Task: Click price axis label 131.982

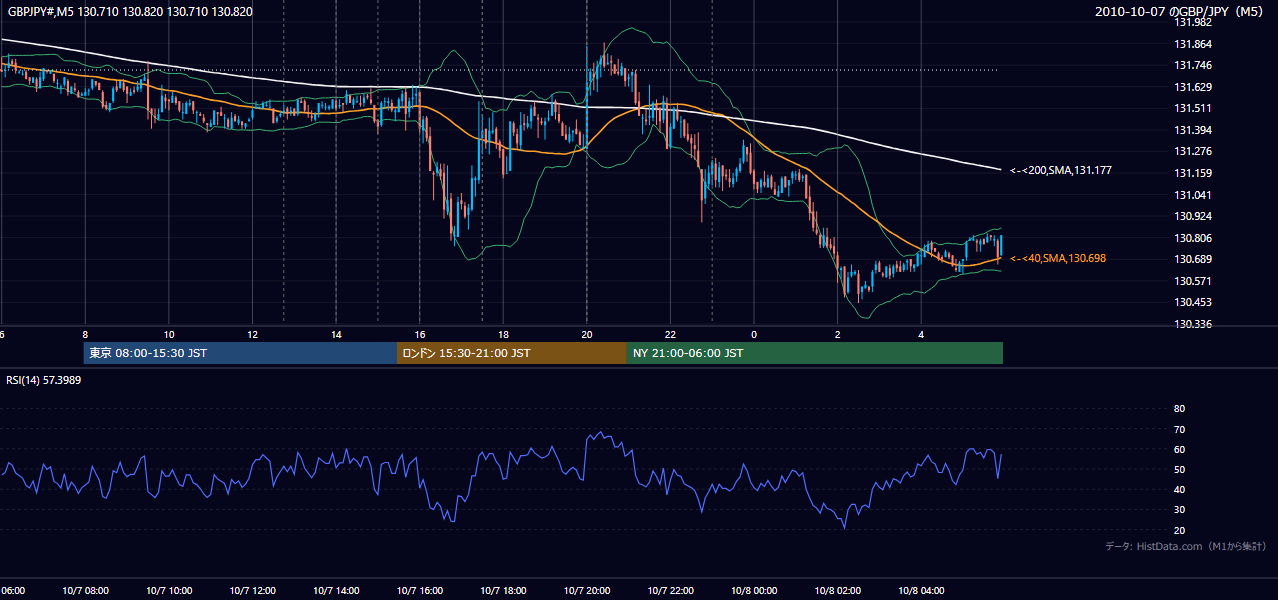Action: [x=1191, y=22]
